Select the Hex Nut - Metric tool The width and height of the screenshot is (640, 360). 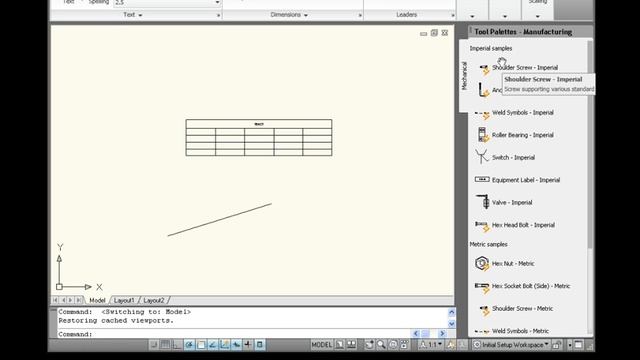pos(505,264)
